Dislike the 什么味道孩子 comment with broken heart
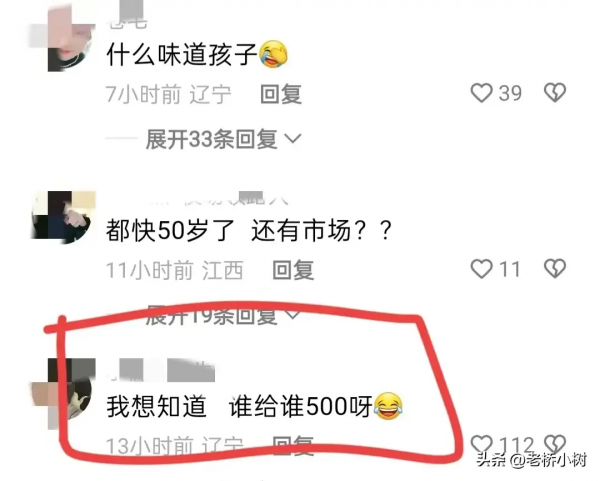The image size is (600, 481). (555, 93)
